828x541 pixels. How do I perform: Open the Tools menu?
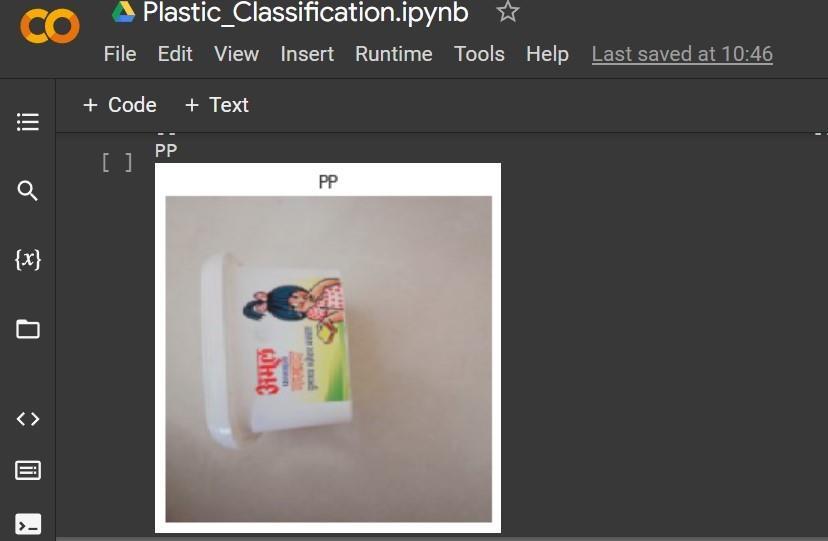pyautogui.click(x=479, y=54)
